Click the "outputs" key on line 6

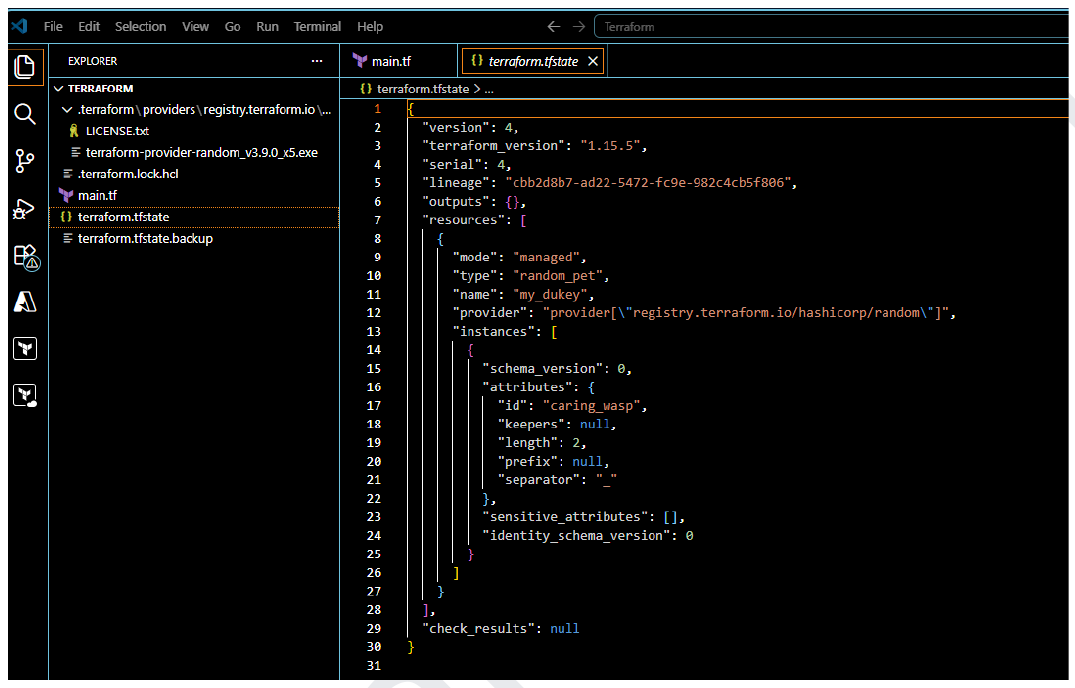coord(455,201)
